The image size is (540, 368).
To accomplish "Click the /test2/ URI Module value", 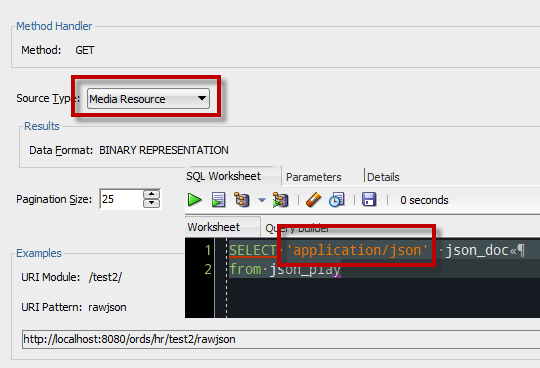I will 105,277.
